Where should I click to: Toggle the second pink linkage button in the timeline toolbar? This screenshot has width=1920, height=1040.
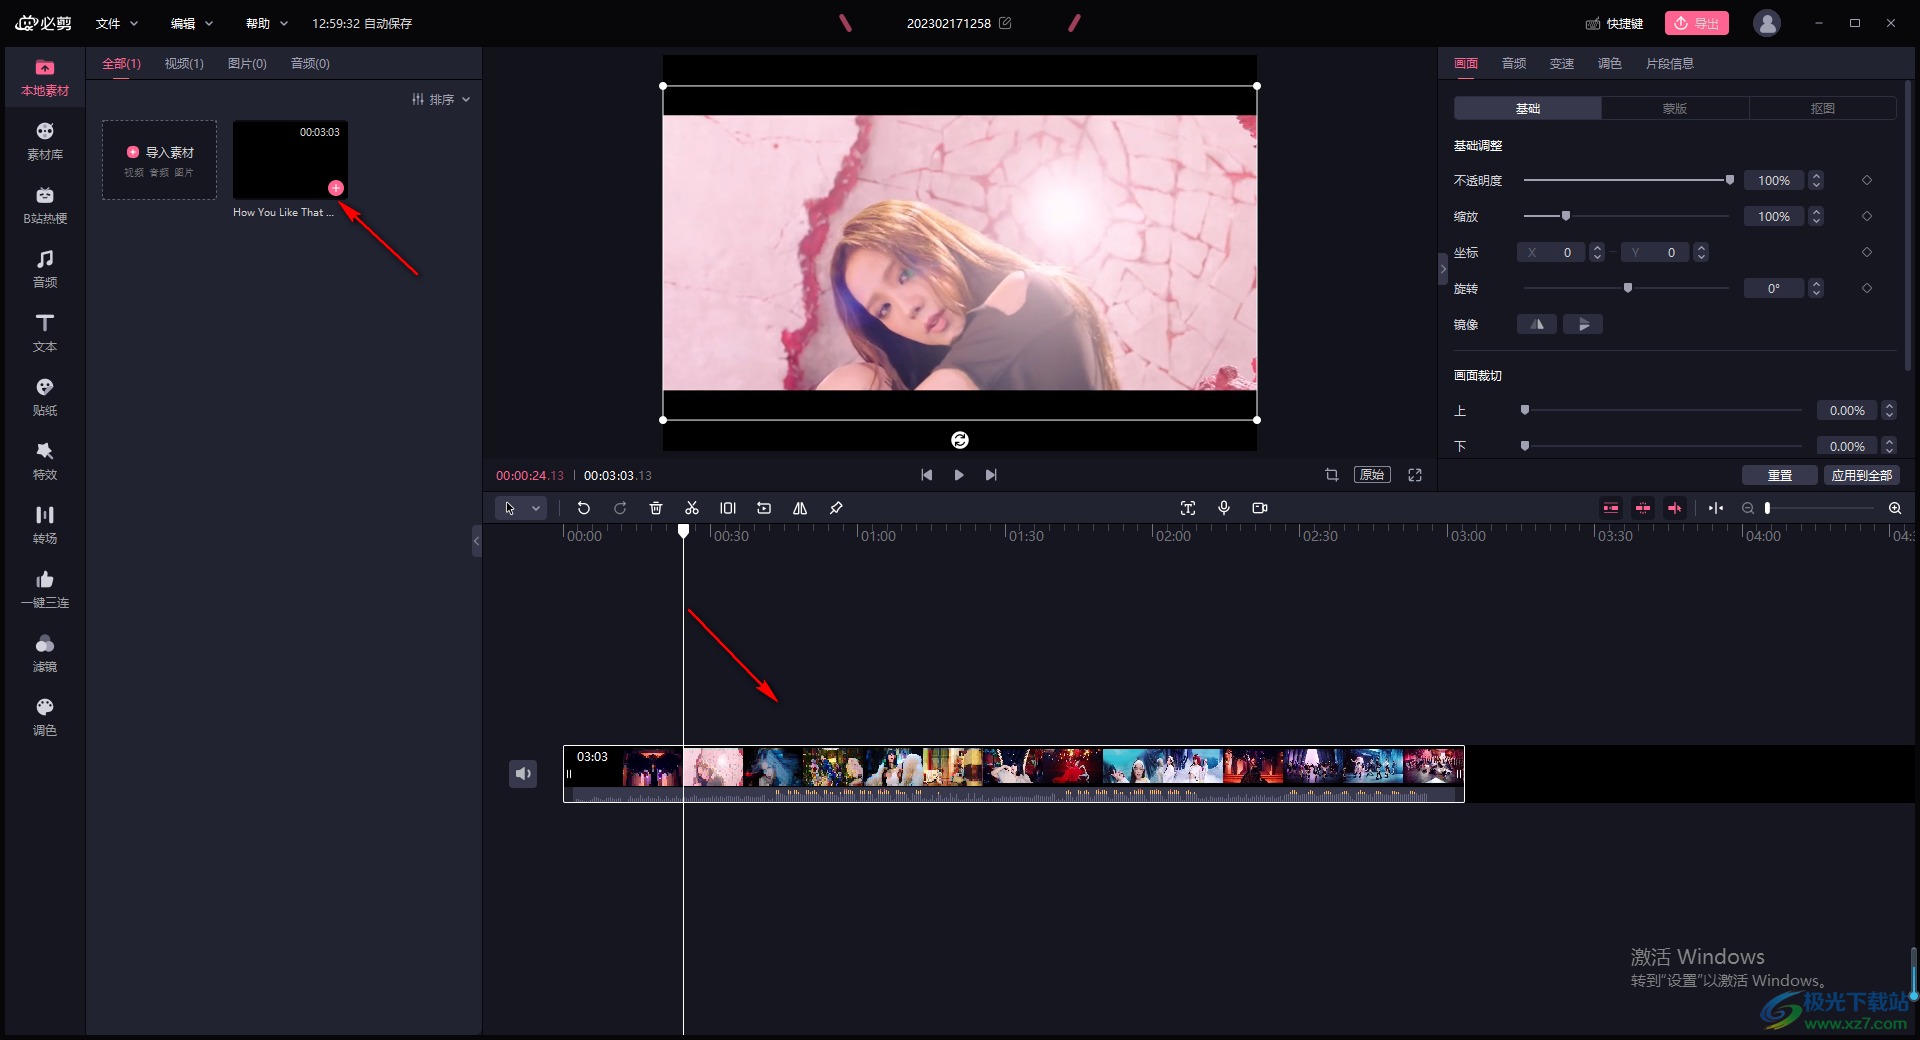(1643, 508)
